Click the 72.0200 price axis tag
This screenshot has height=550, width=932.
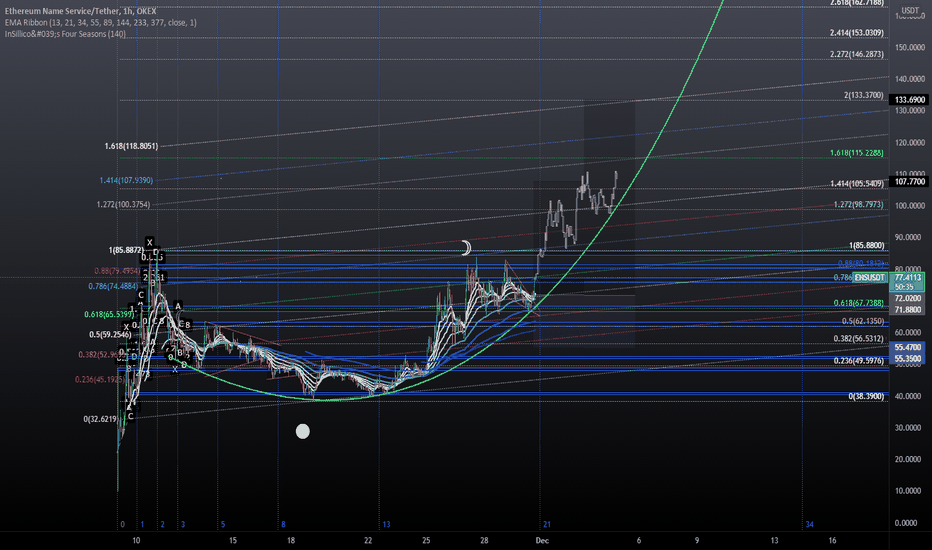pos(908,298)
